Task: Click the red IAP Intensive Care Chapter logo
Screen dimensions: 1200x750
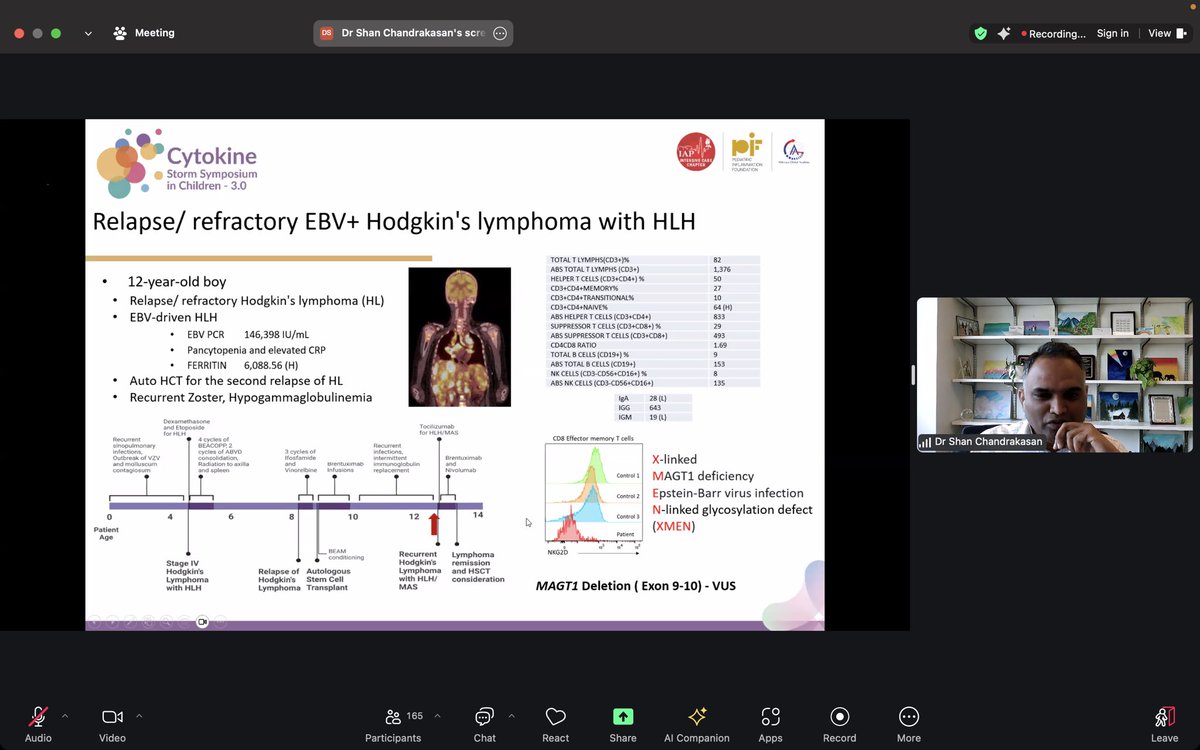Action: point(696,151)
